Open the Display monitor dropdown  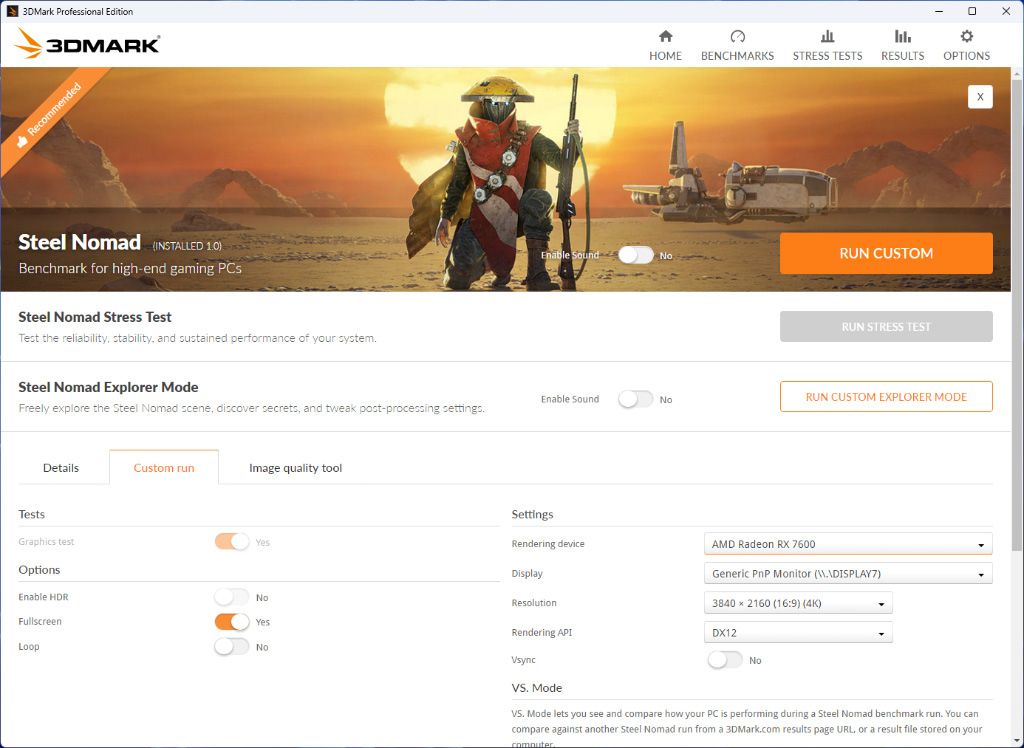point(848,573)
